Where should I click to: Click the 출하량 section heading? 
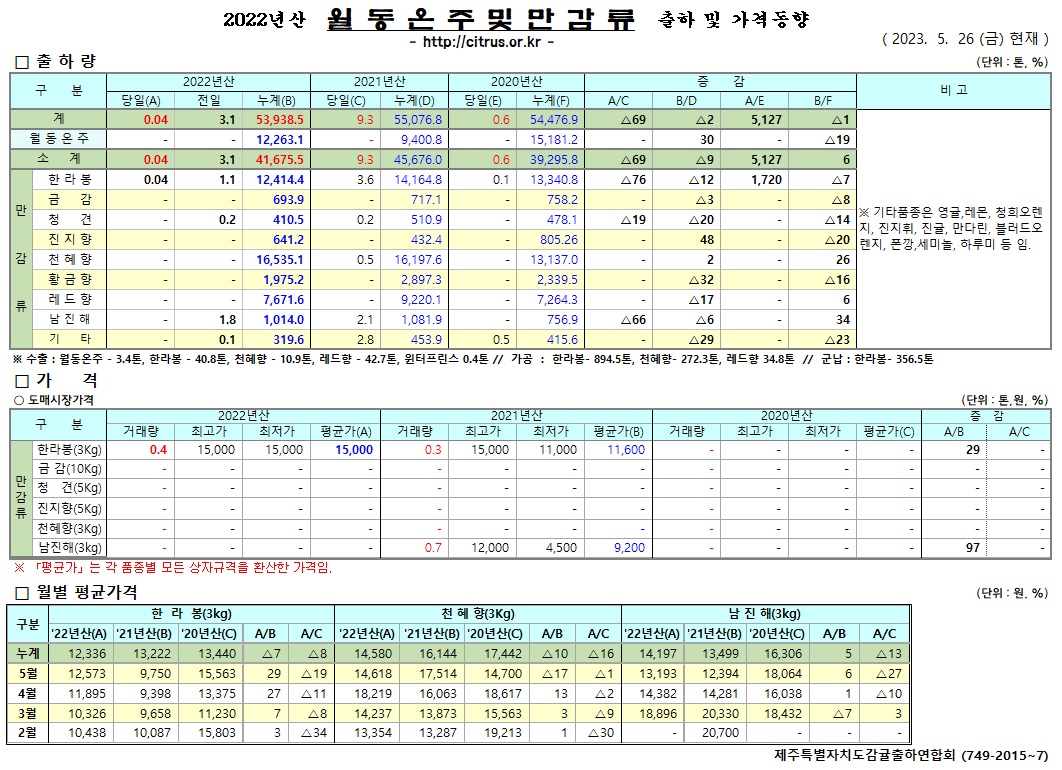[x=62, y=62]
